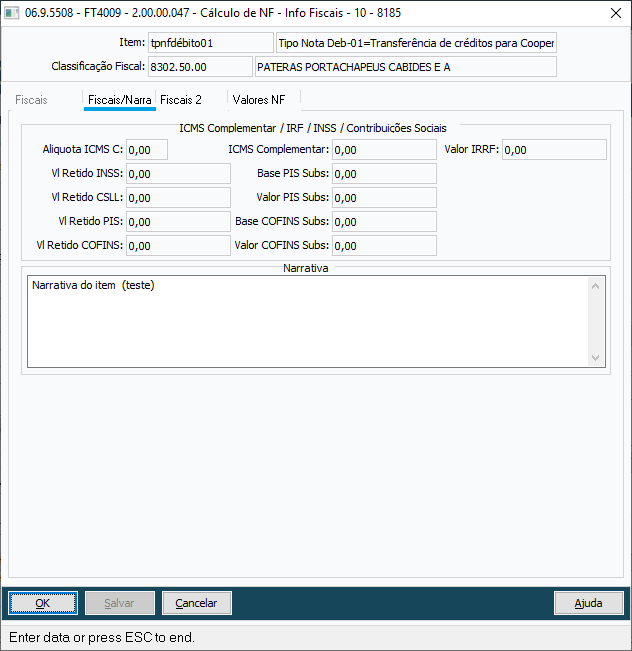Click the Valor COFINS Subs field

point(384,246)
